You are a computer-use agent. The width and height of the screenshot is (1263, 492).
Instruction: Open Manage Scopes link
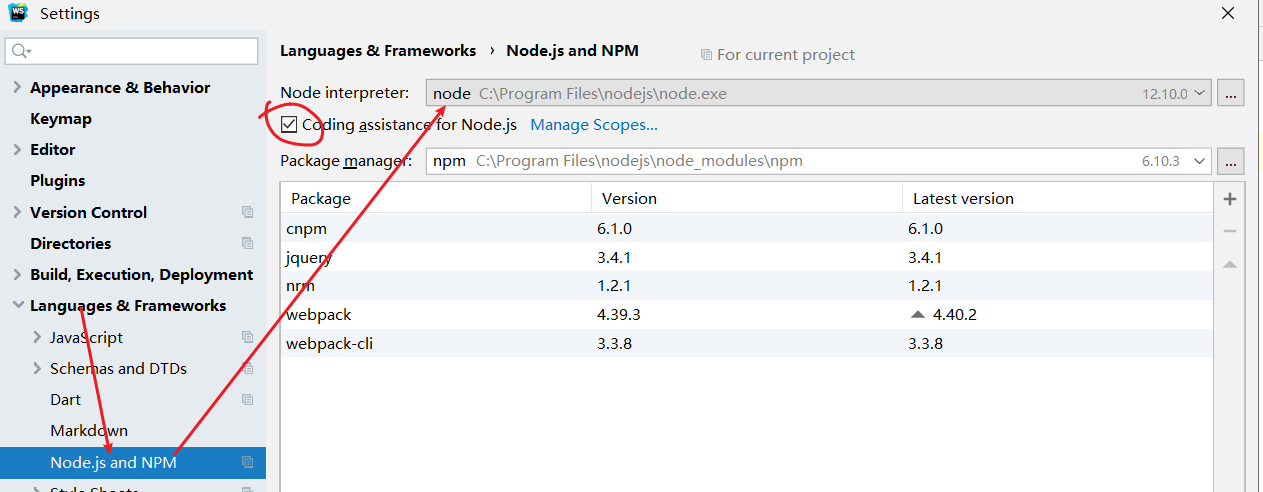point(594,125)
